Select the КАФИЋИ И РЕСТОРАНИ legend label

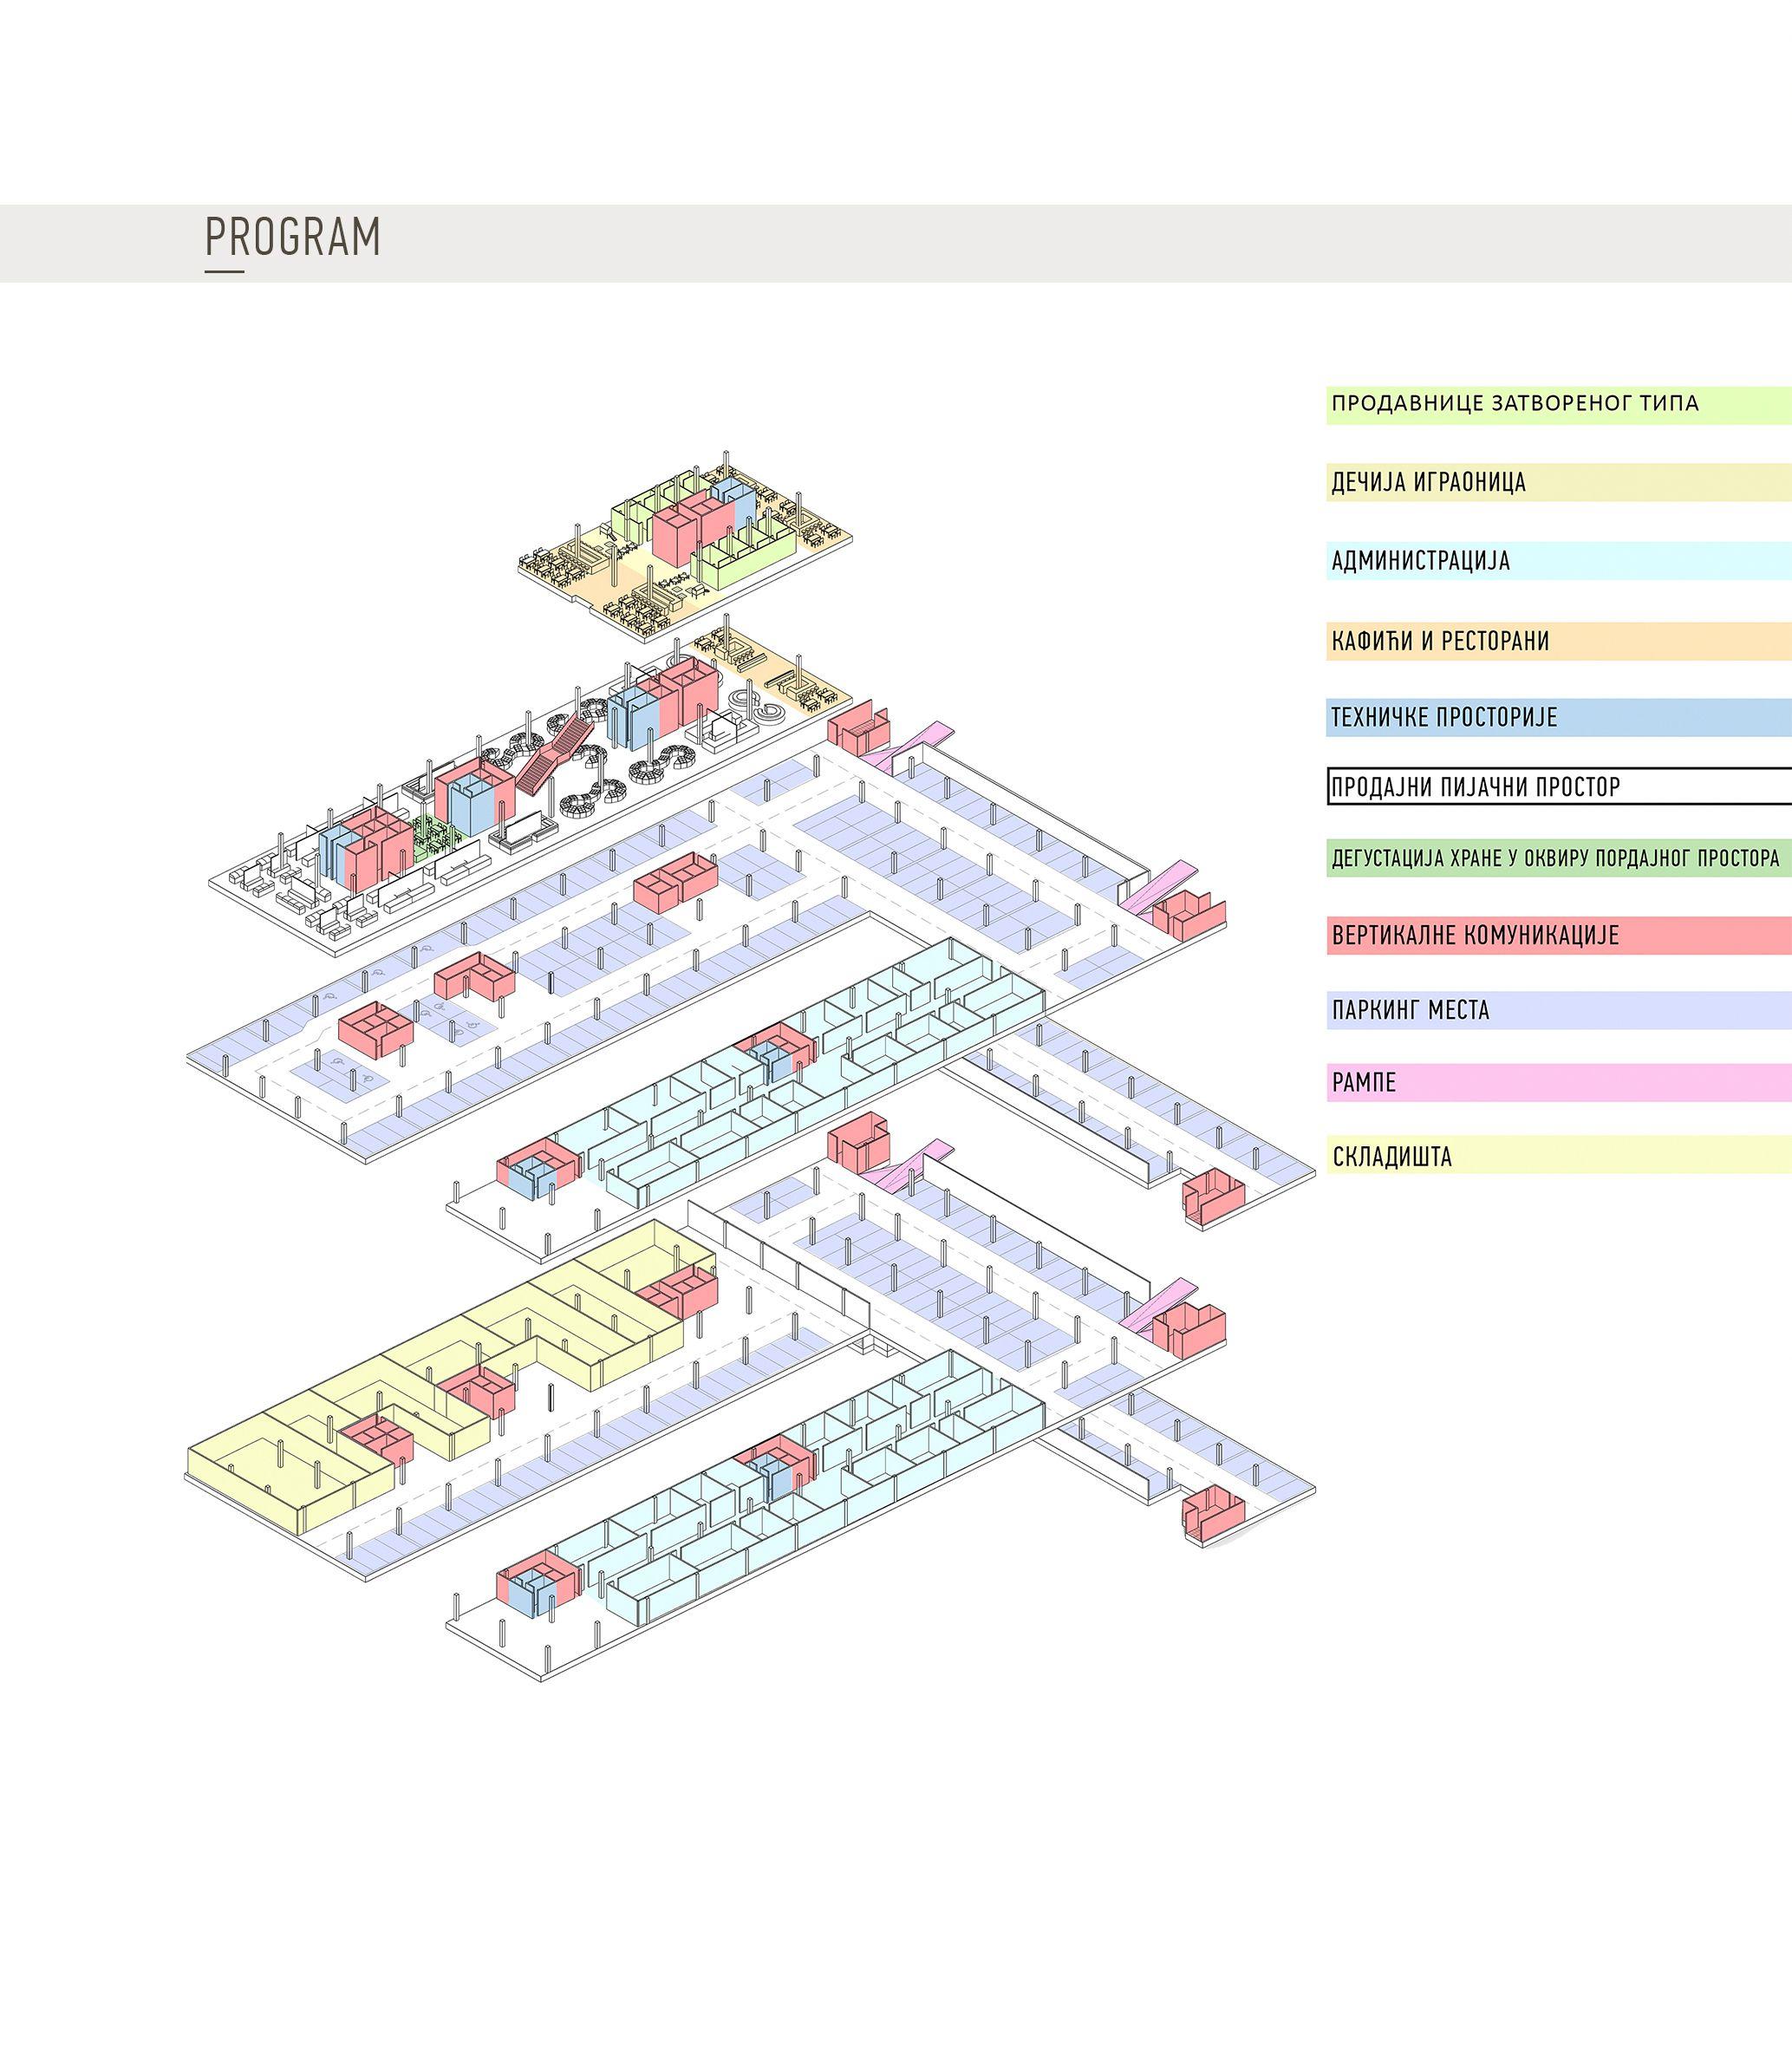point(1441,641)
